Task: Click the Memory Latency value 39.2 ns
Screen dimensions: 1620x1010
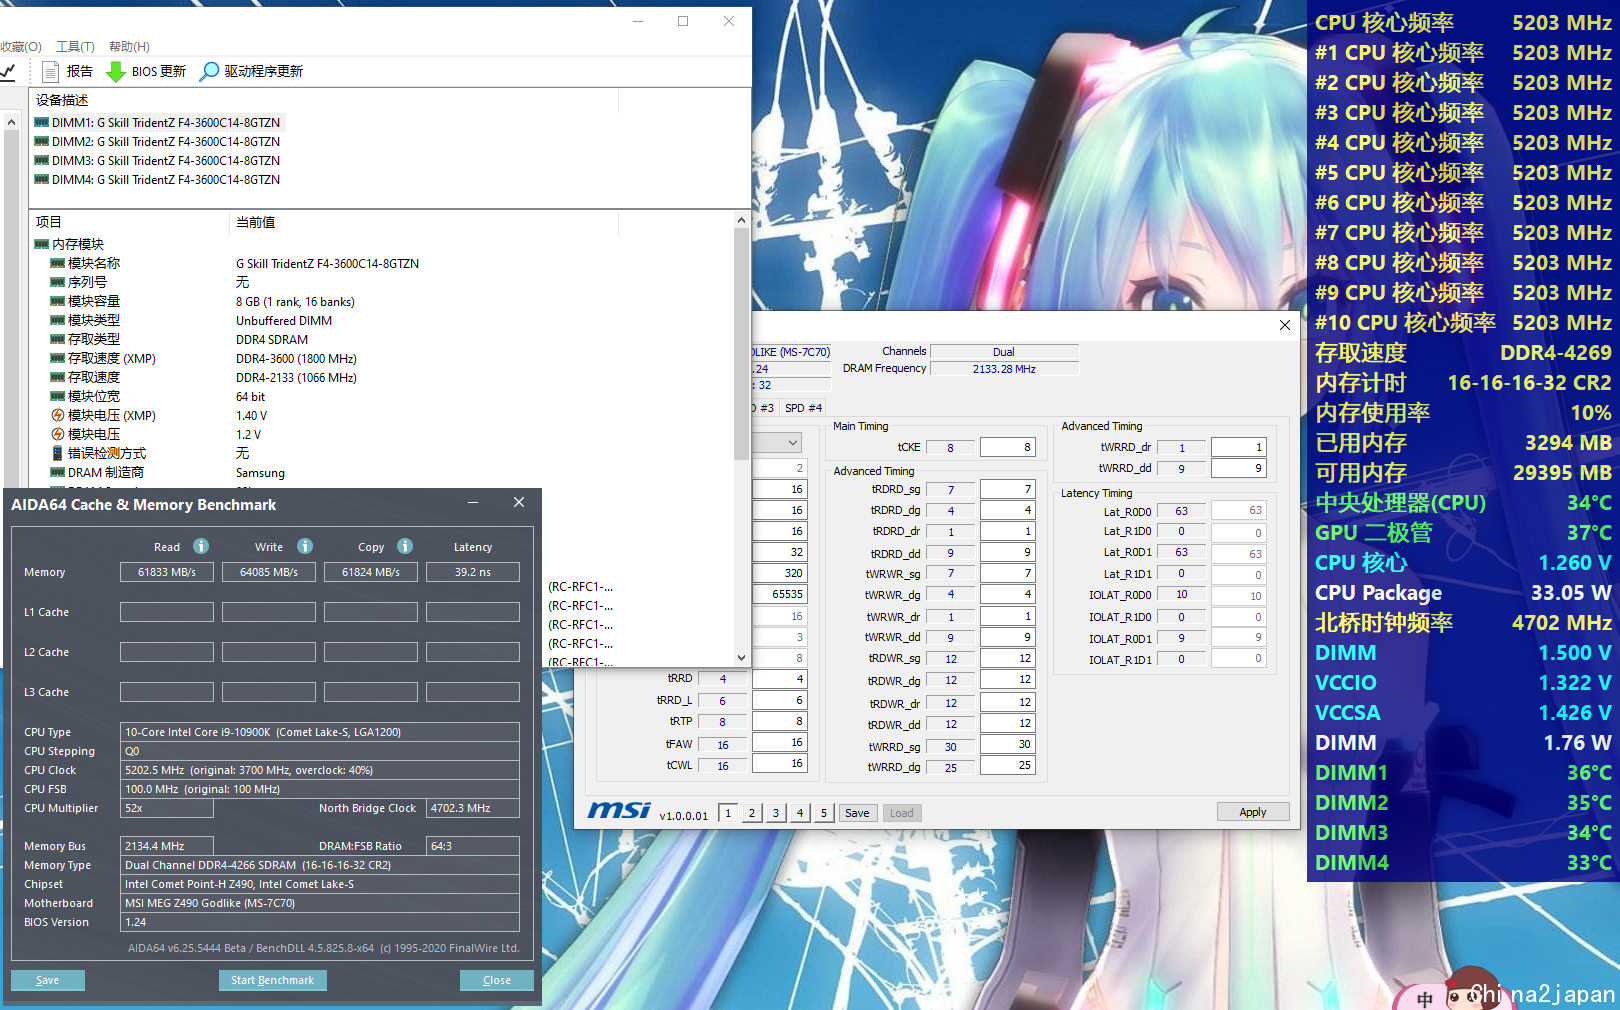Action: [x=473, y=572]
